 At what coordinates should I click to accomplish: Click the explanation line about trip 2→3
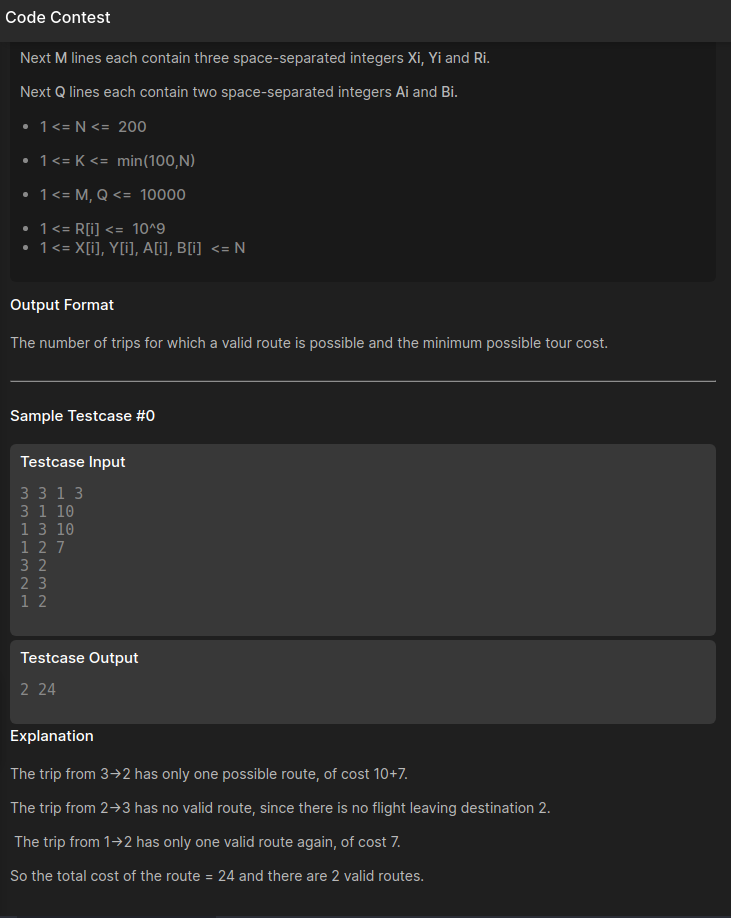[x=280, y=808]
